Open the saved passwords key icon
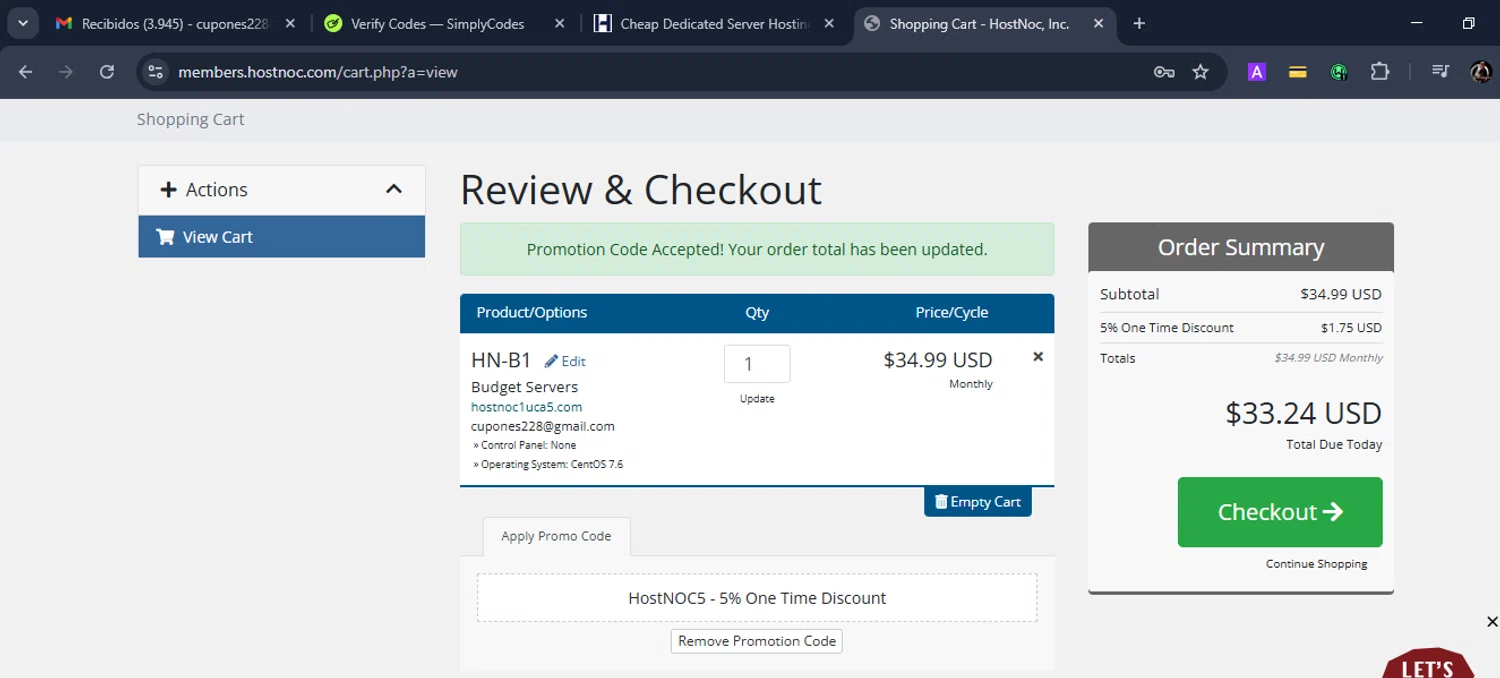The image size is (1500, 678). (1164, 71)
